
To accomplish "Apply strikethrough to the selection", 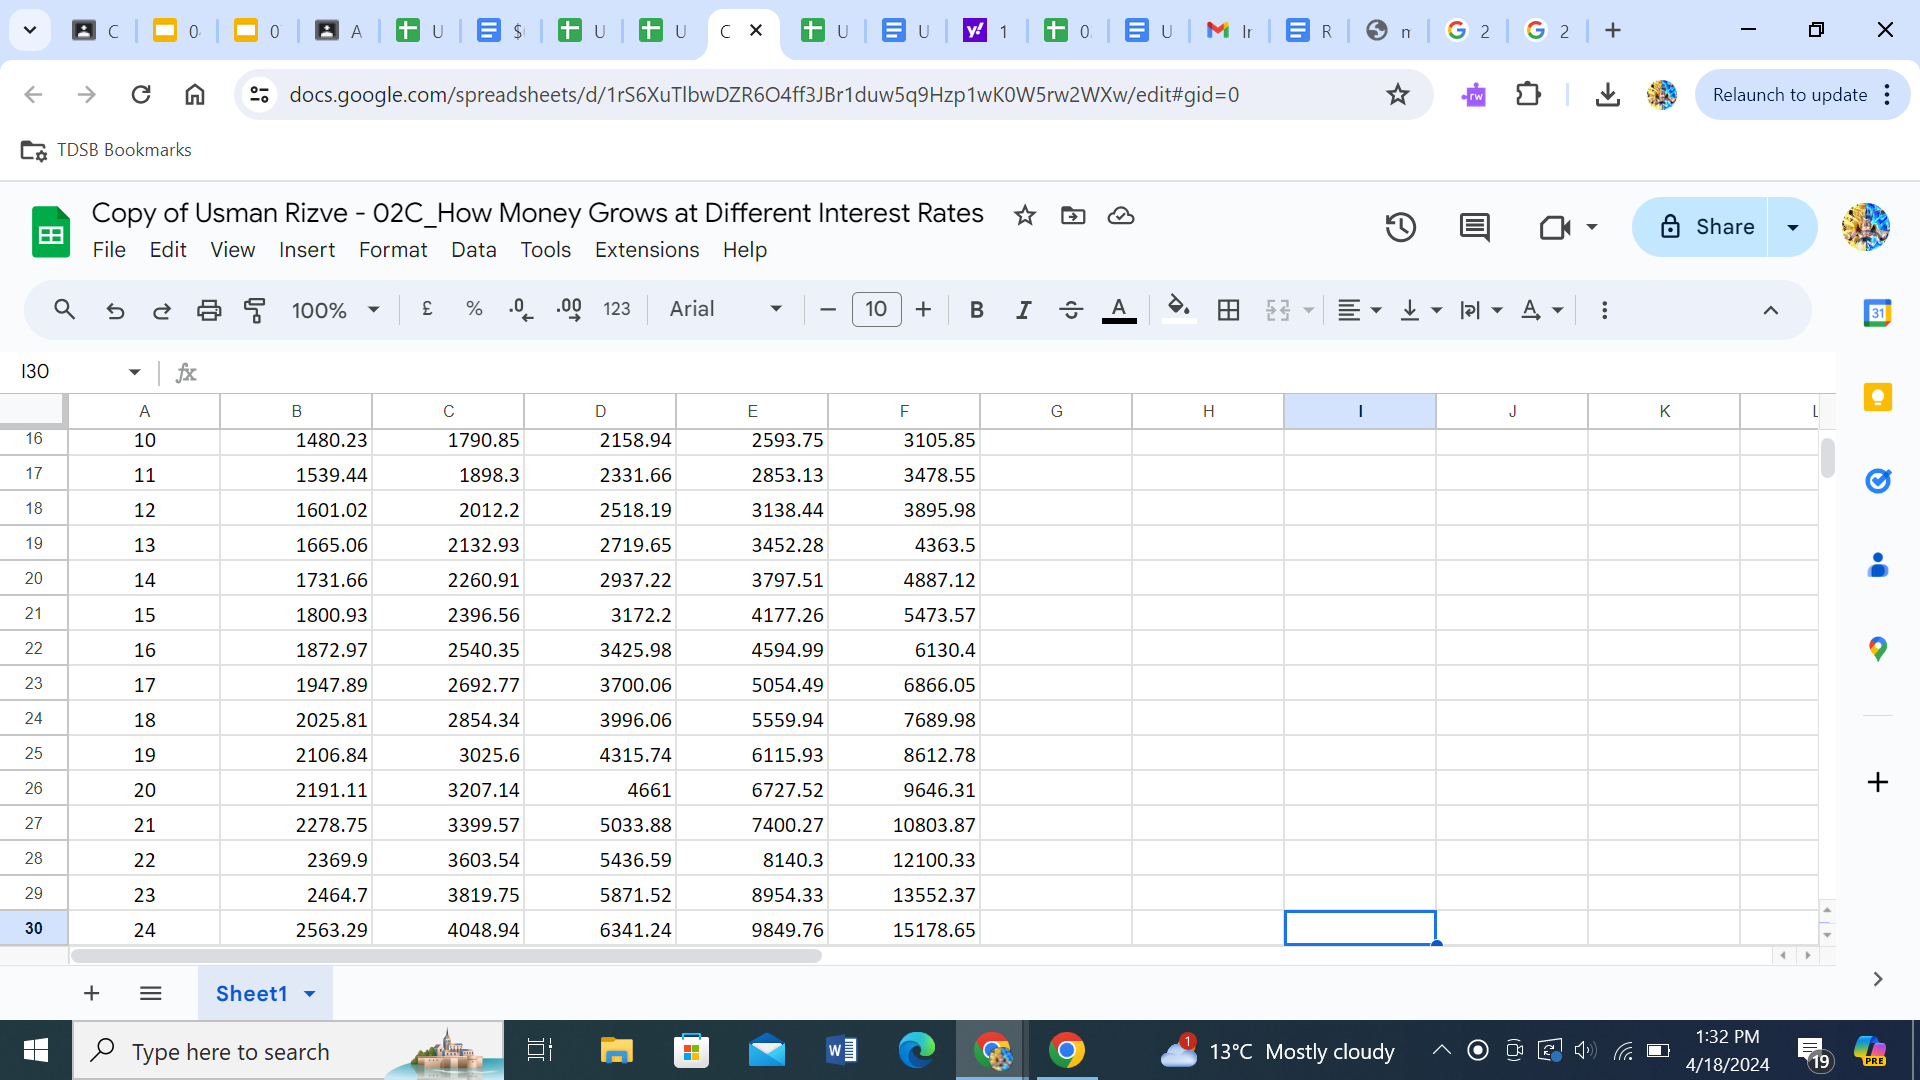I will 1071,310.
